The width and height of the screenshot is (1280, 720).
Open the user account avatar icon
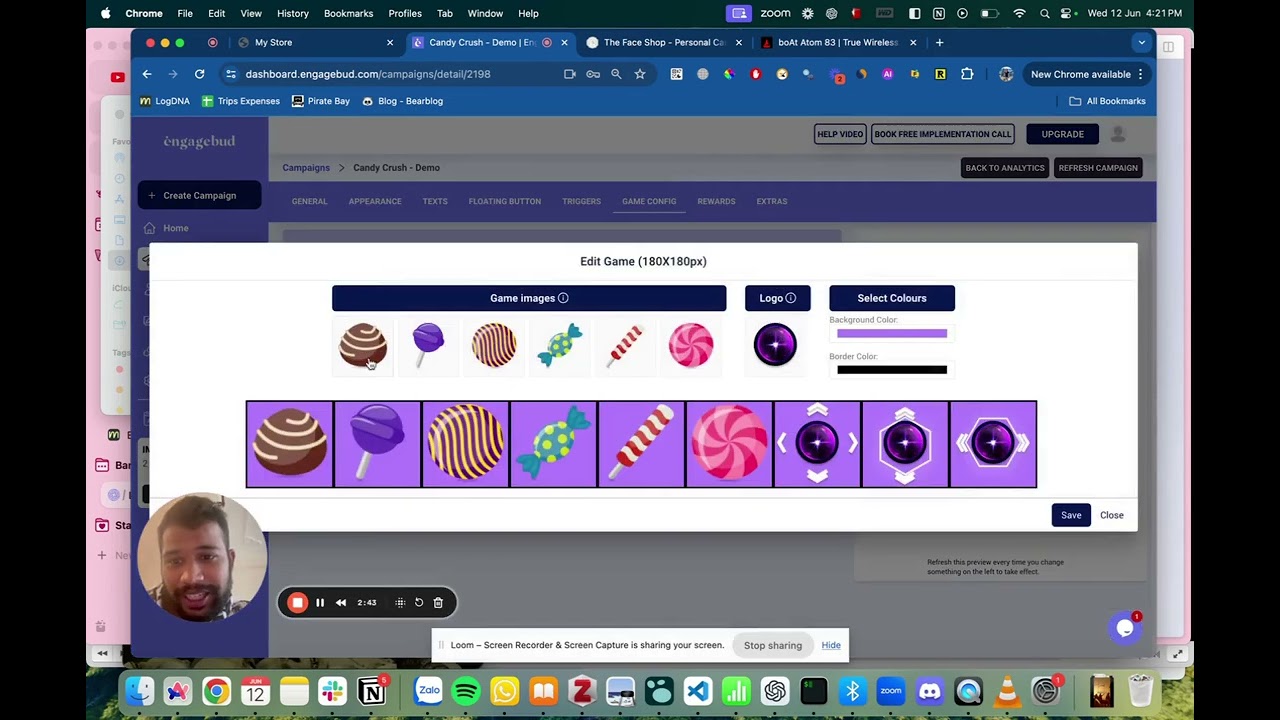(1118, 134)
